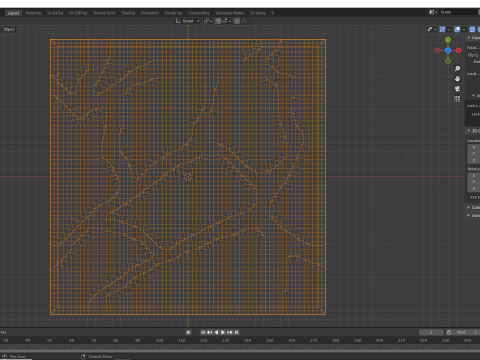Collapse the 3D Cursor panel
The height and width of the screenshot is (360, 480).
[x=473, y=131]
